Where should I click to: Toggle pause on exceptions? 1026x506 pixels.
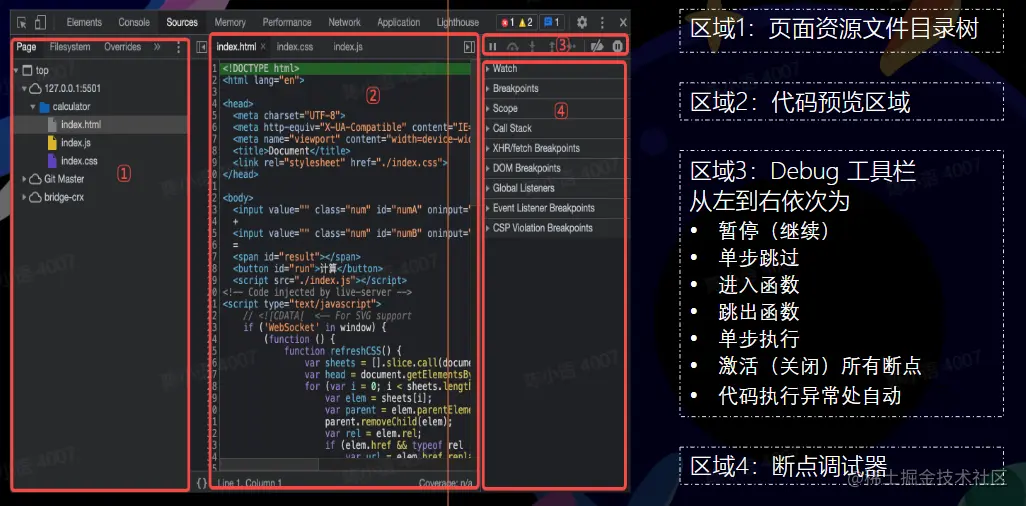pyautogui.click(x=617, y=46)
